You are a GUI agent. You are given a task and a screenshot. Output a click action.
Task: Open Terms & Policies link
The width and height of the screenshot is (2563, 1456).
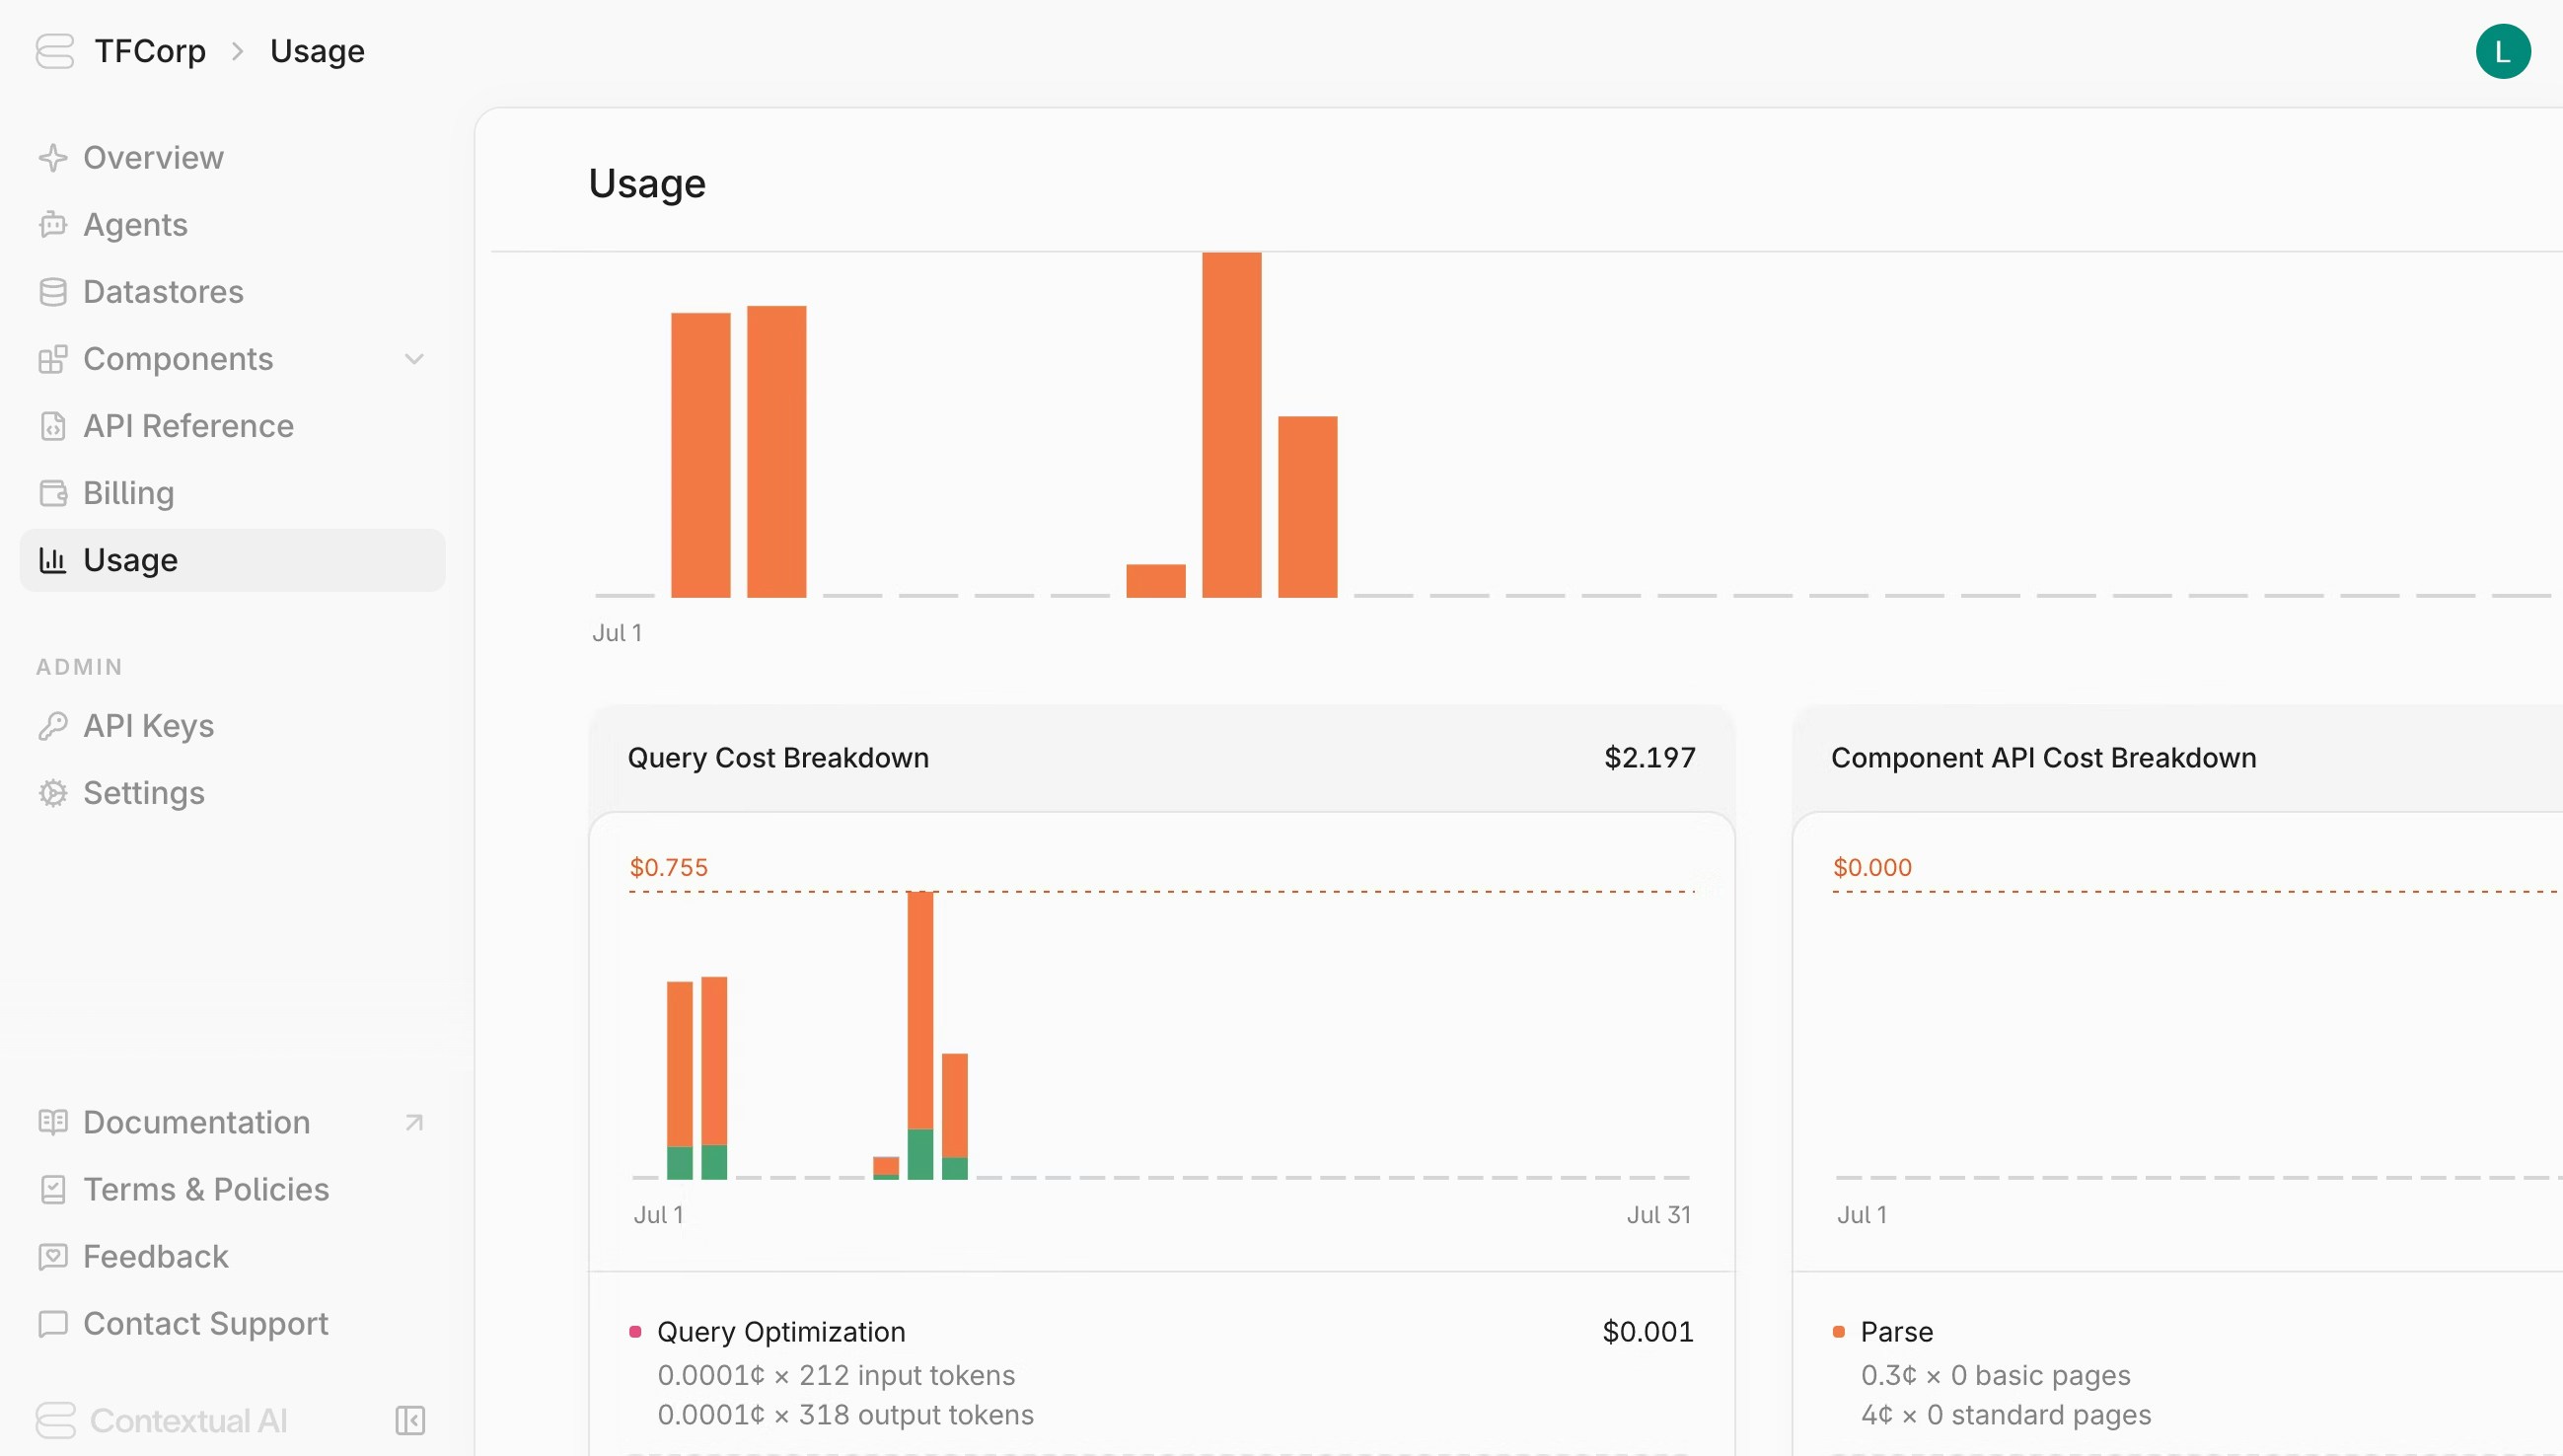(206, 1189)
